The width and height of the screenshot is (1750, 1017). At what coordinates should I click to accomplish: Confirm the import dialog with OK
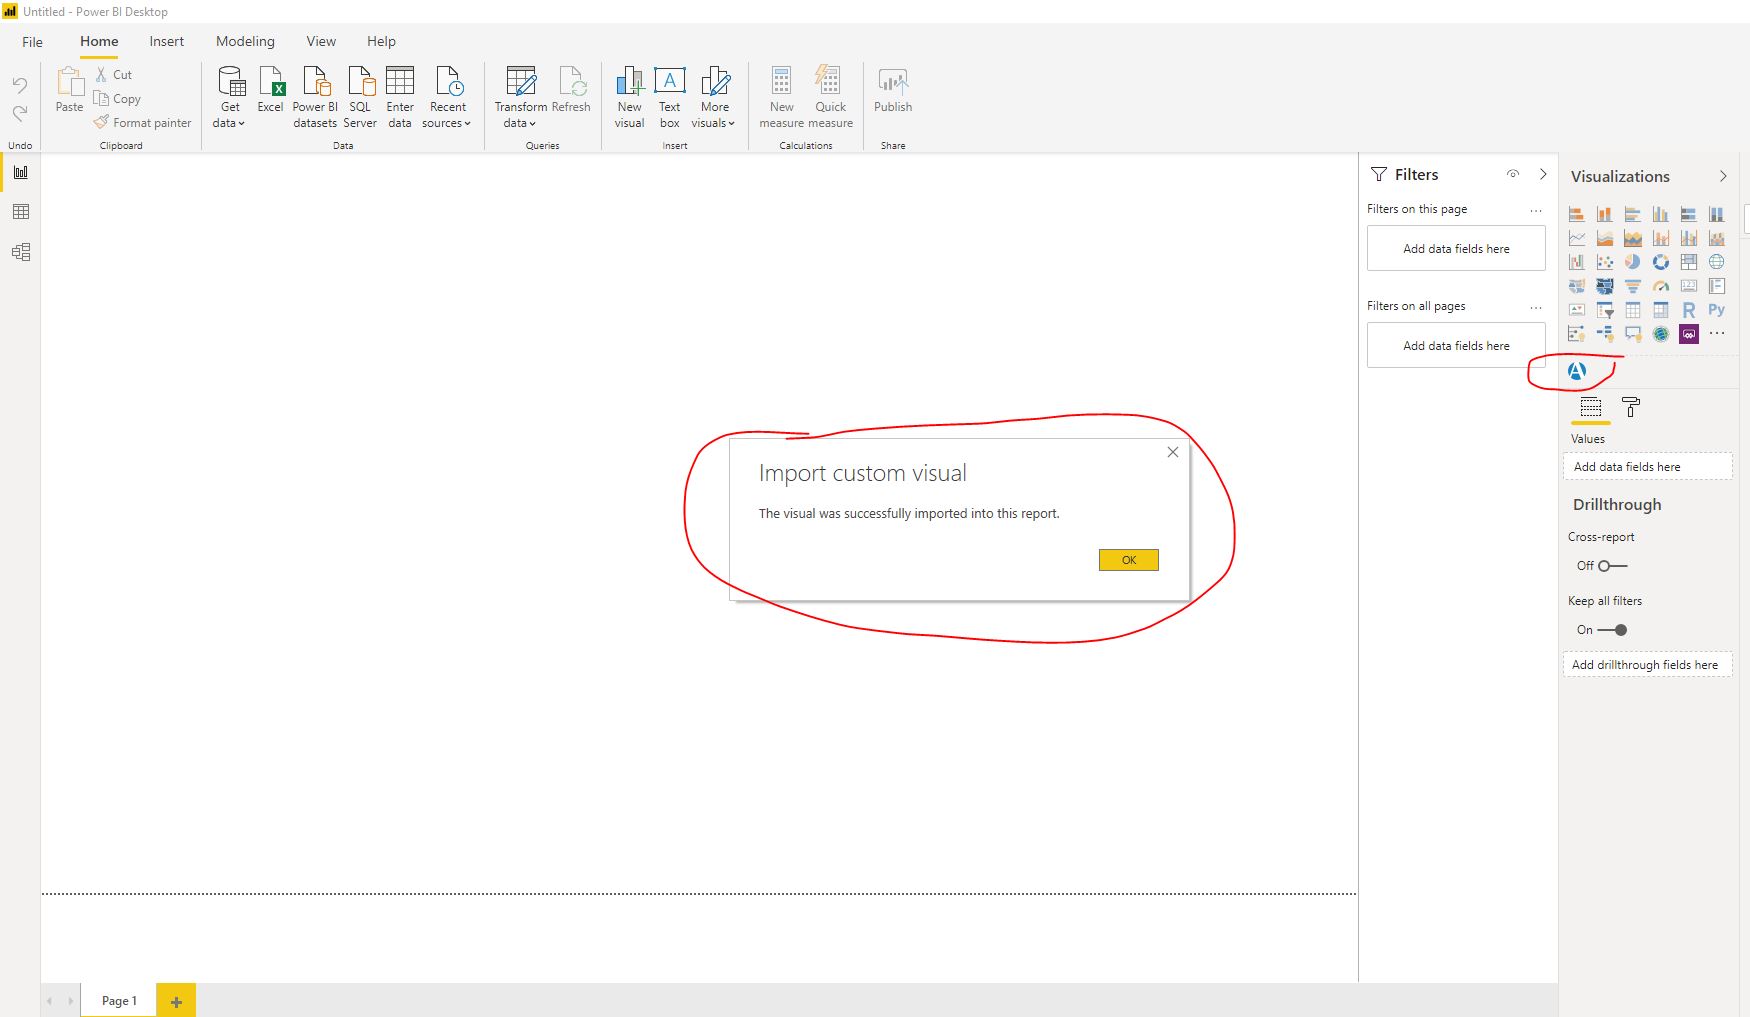click(x=1128, y=560)
